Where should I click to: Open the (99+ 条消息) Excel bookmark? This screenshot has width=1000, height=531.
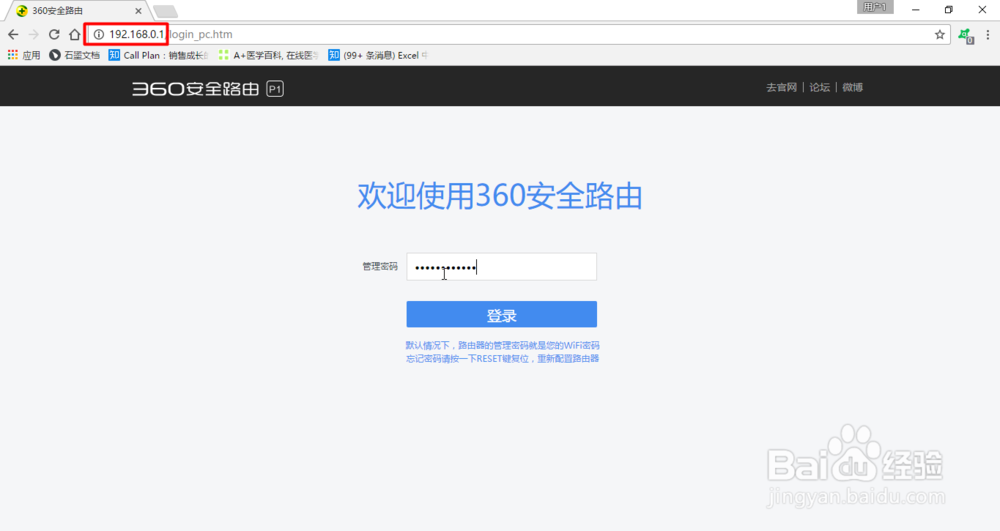(378, 55)
